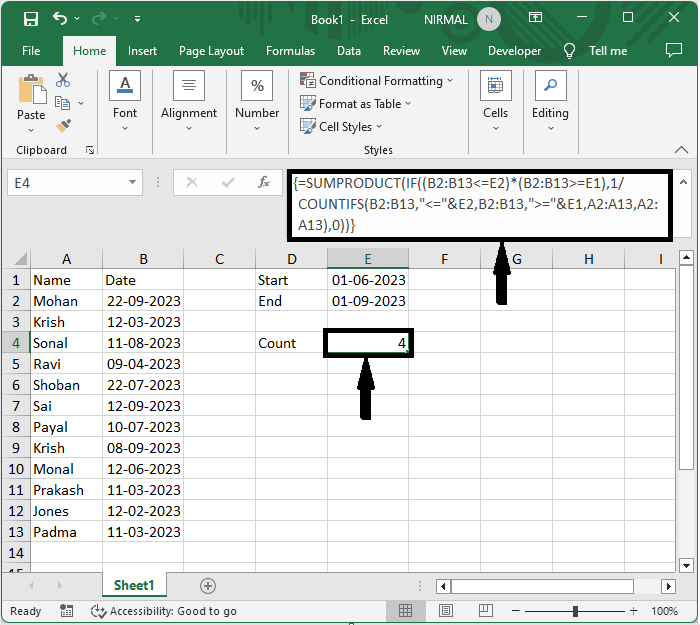
Task: Click the Redo arrow icon
Action: pyautogui.click(x=99, y=18)
